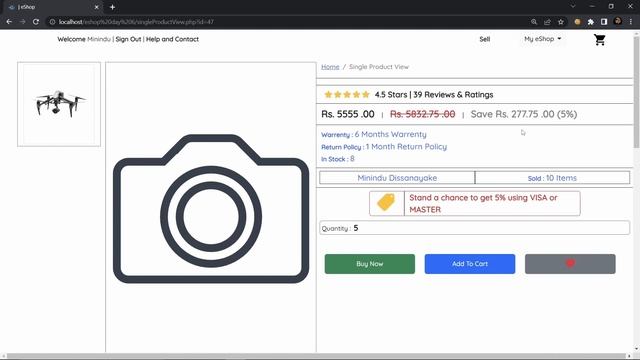Click the Save Rs. 277.75 text
The width and height of the screenshot is (640, 360).
(524, 114)
